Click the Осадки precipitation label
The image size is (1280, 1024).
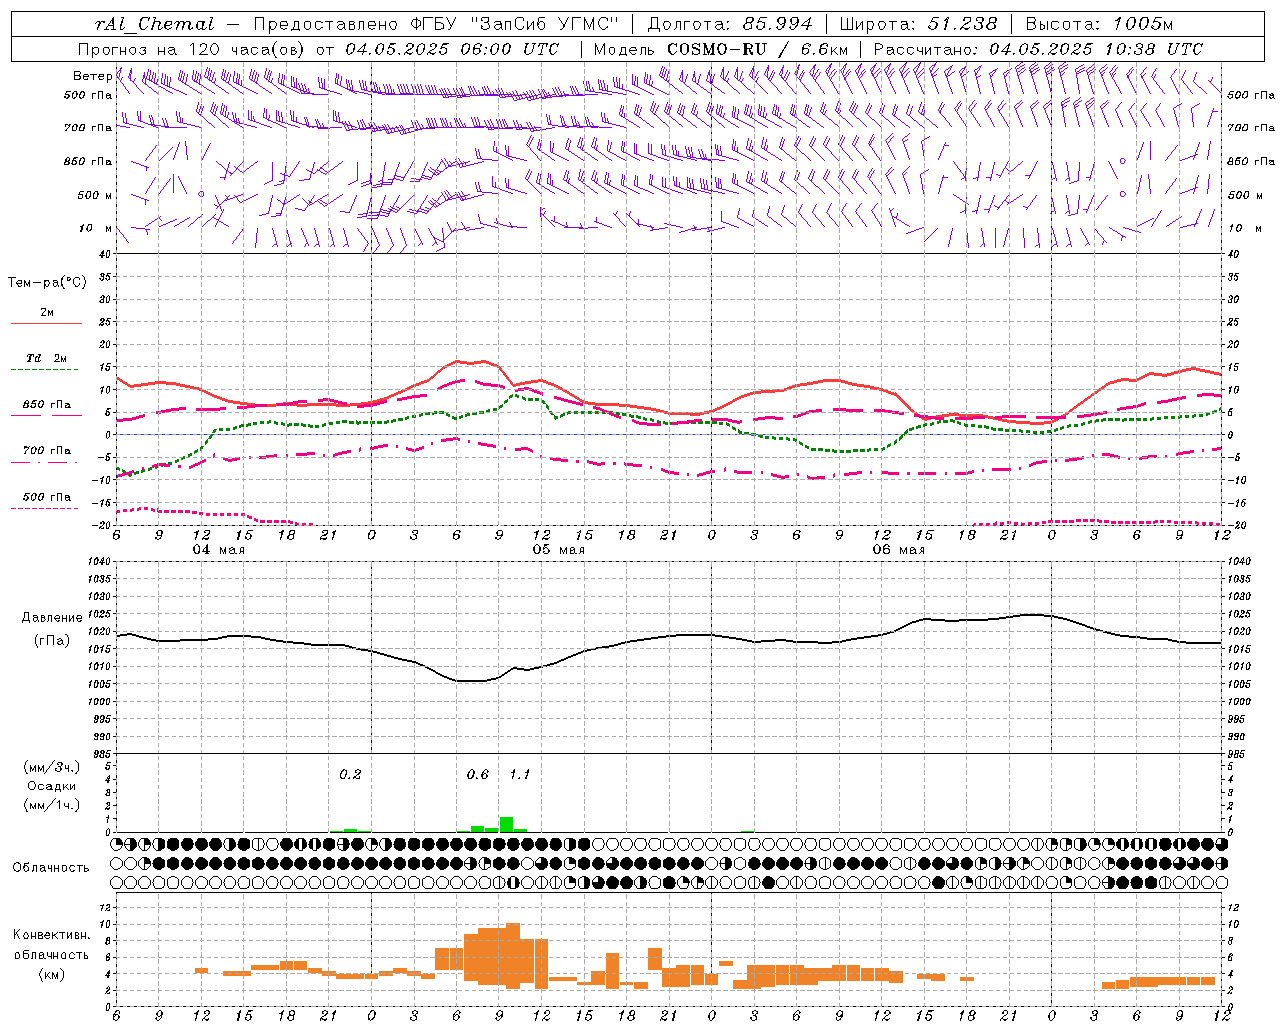click(52, 786)
